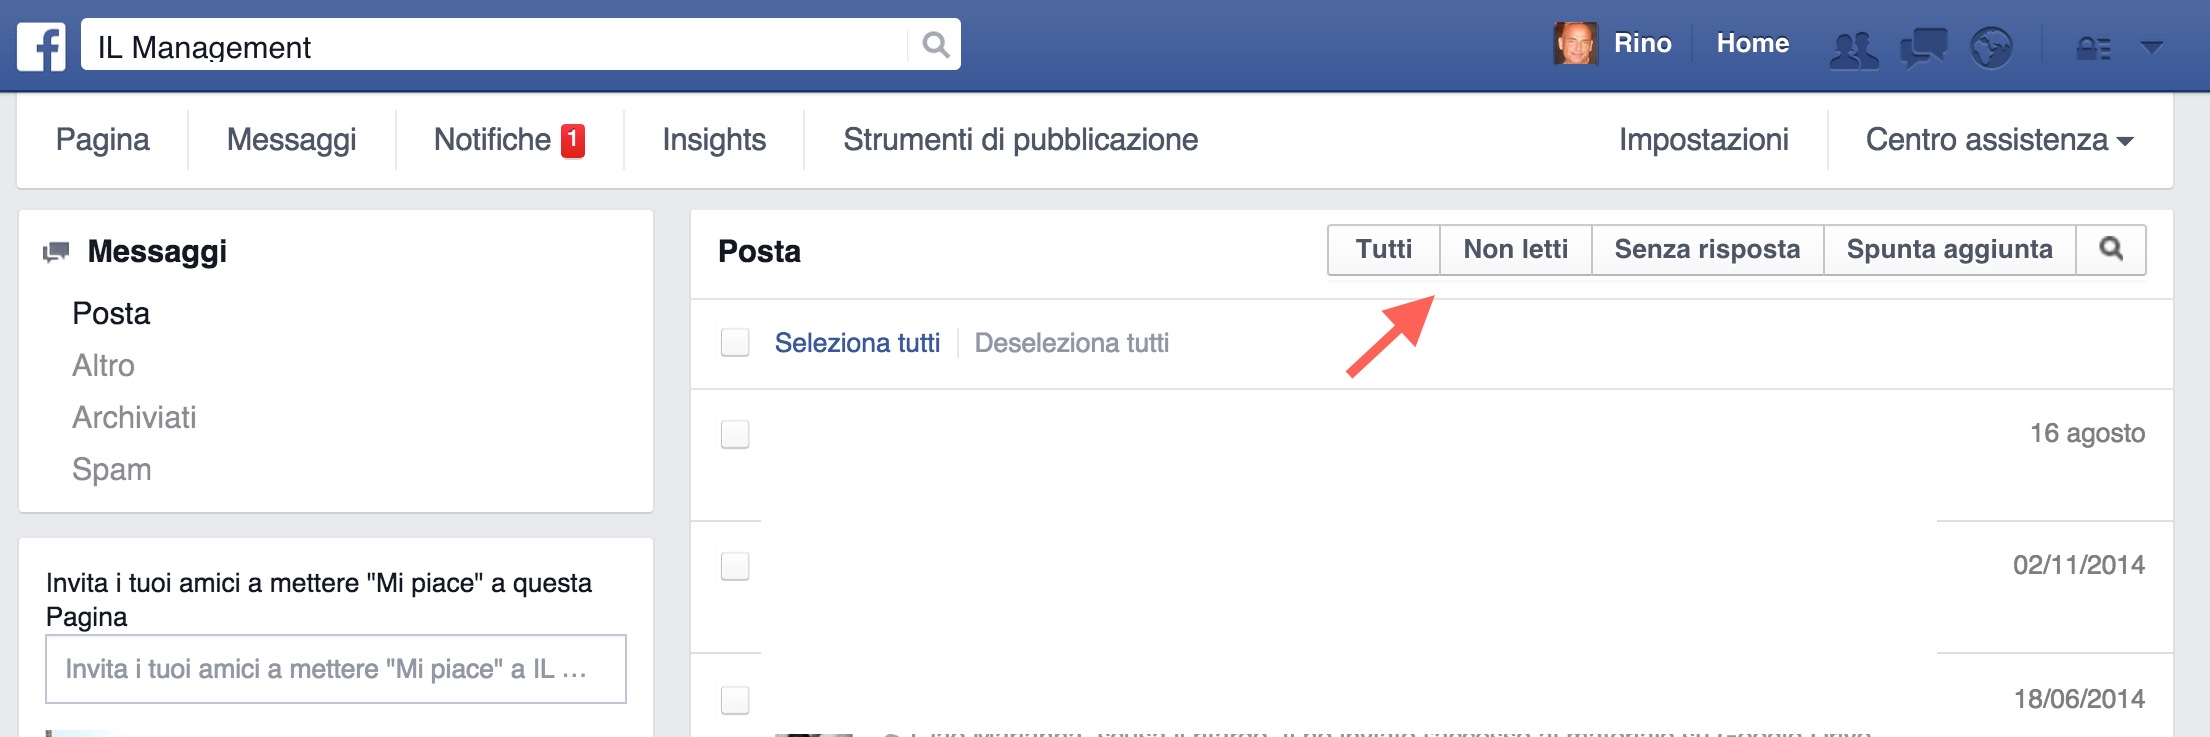Image resolution: width=2210 pixels, height=737 pixels.
Task: Filter messages by Senza risposta
Action: coord(1707,249)
